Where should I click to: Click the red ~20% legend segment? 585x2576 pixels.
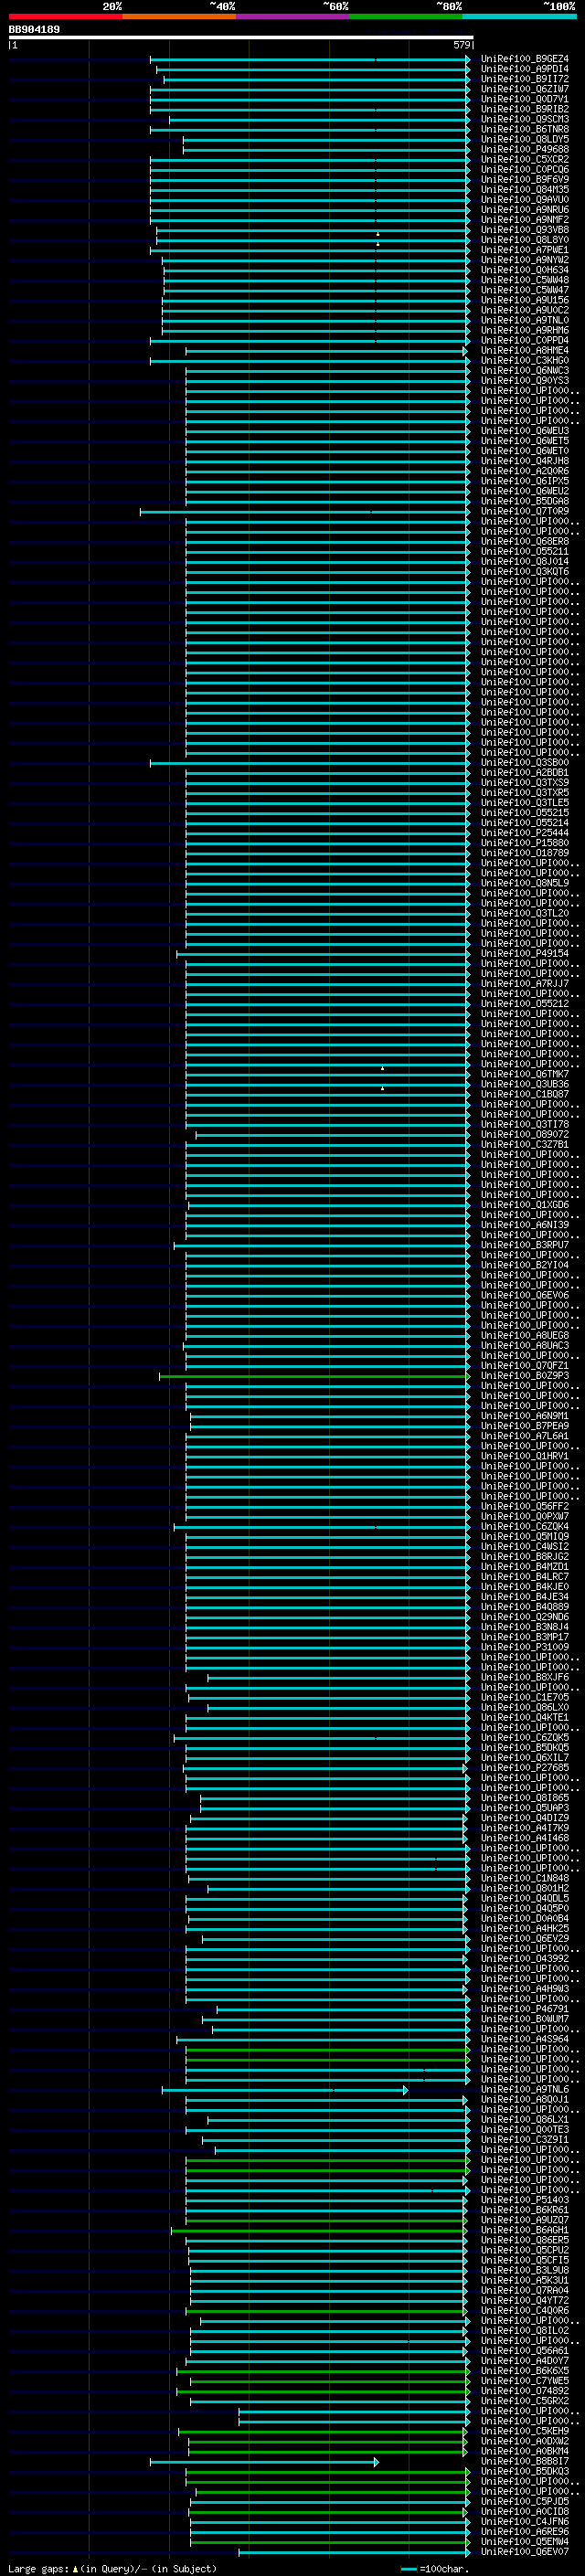65,16
